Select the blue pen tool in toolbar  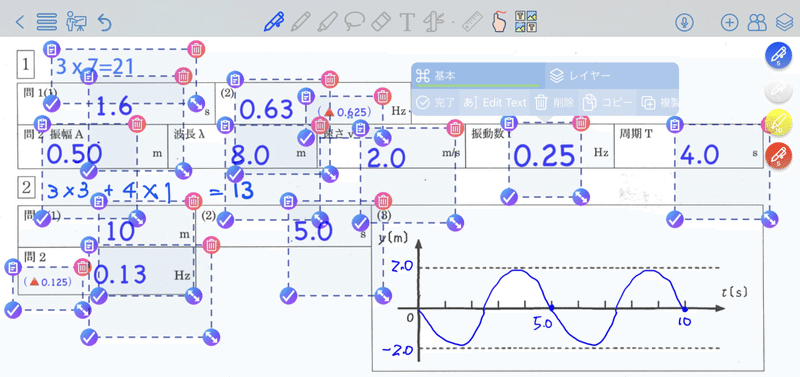(273, 22)
